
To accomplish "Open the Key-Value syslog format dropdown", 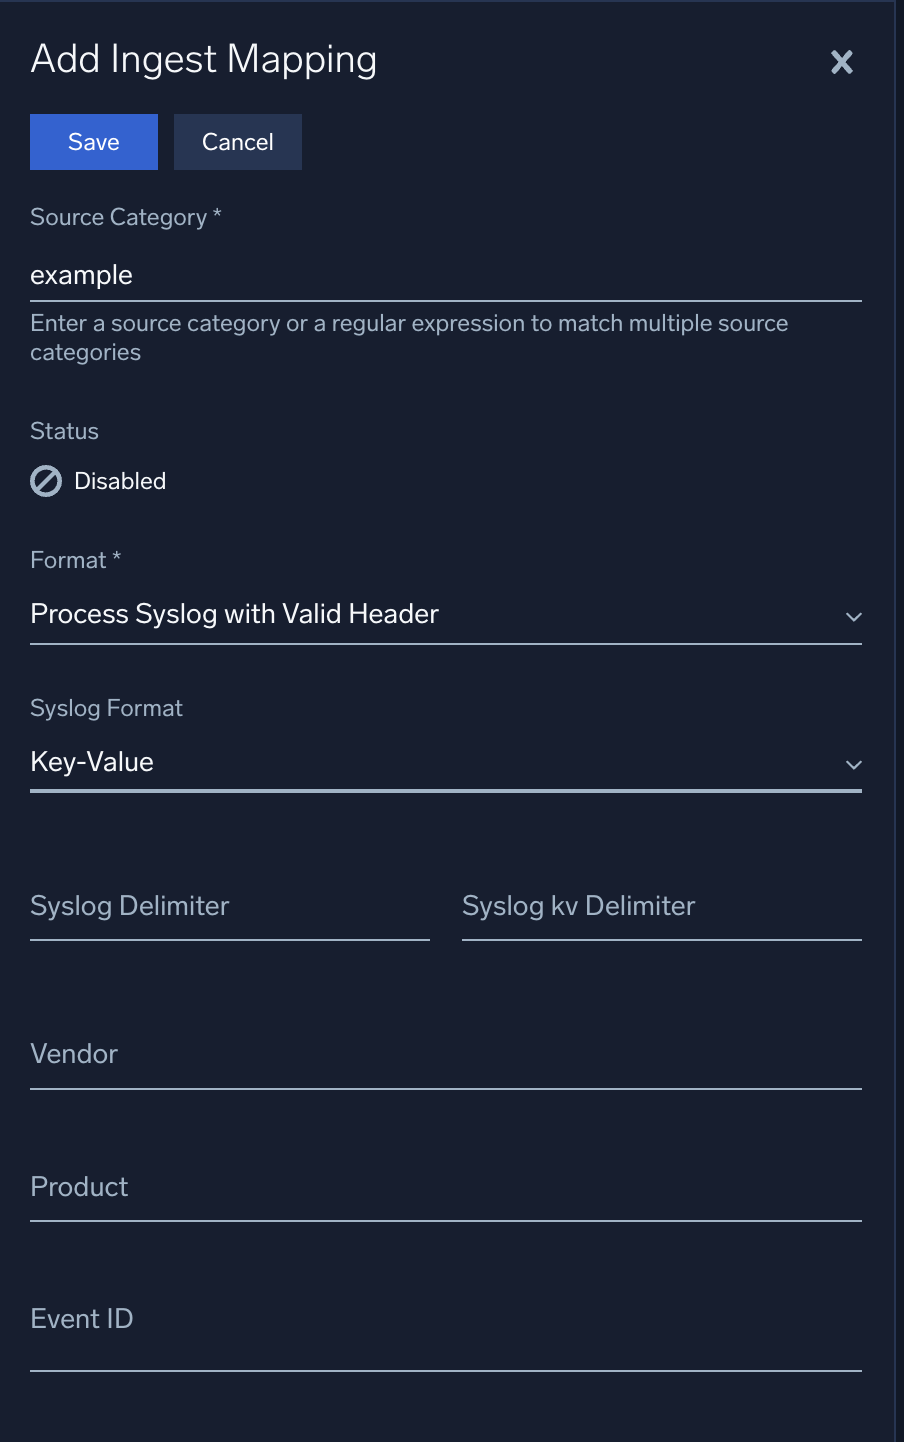I will point(445,761).
